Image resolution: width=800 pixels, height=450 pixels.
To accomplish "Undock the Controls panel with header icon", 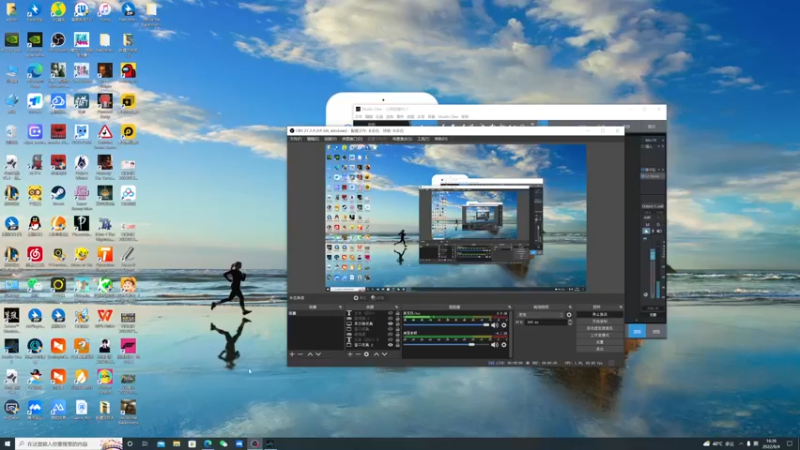I will [x=621, y=307].
